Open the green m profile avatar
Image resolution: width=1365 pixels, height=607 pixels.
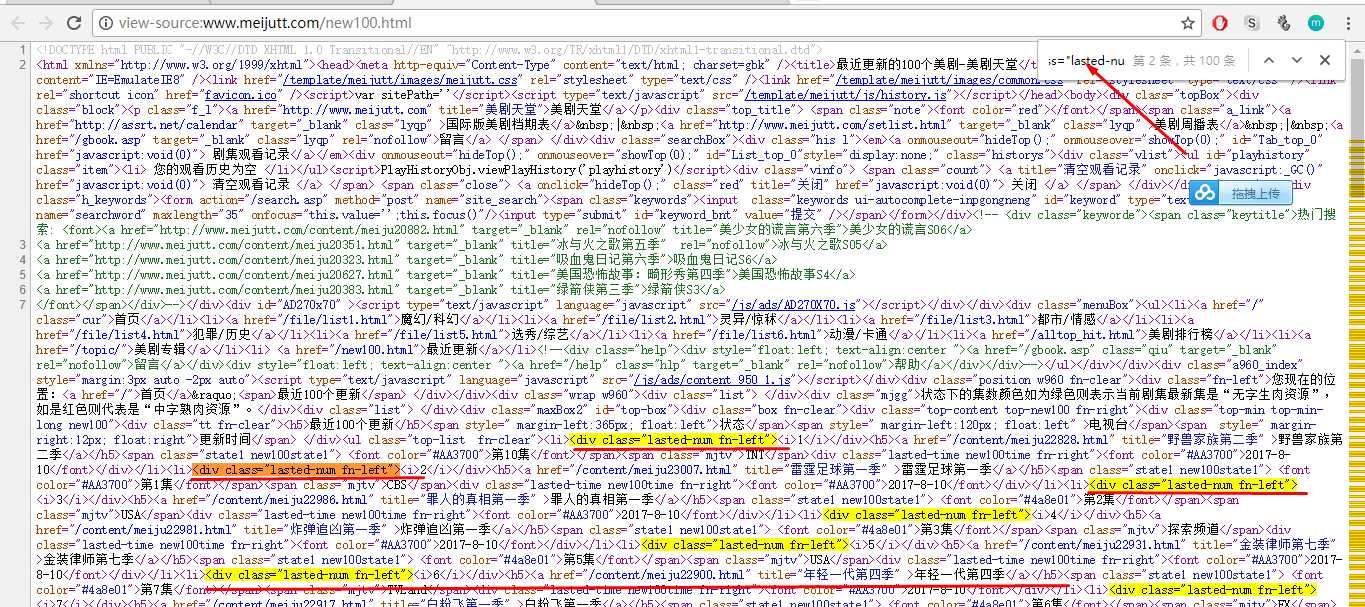click(x=1314, y=22)
